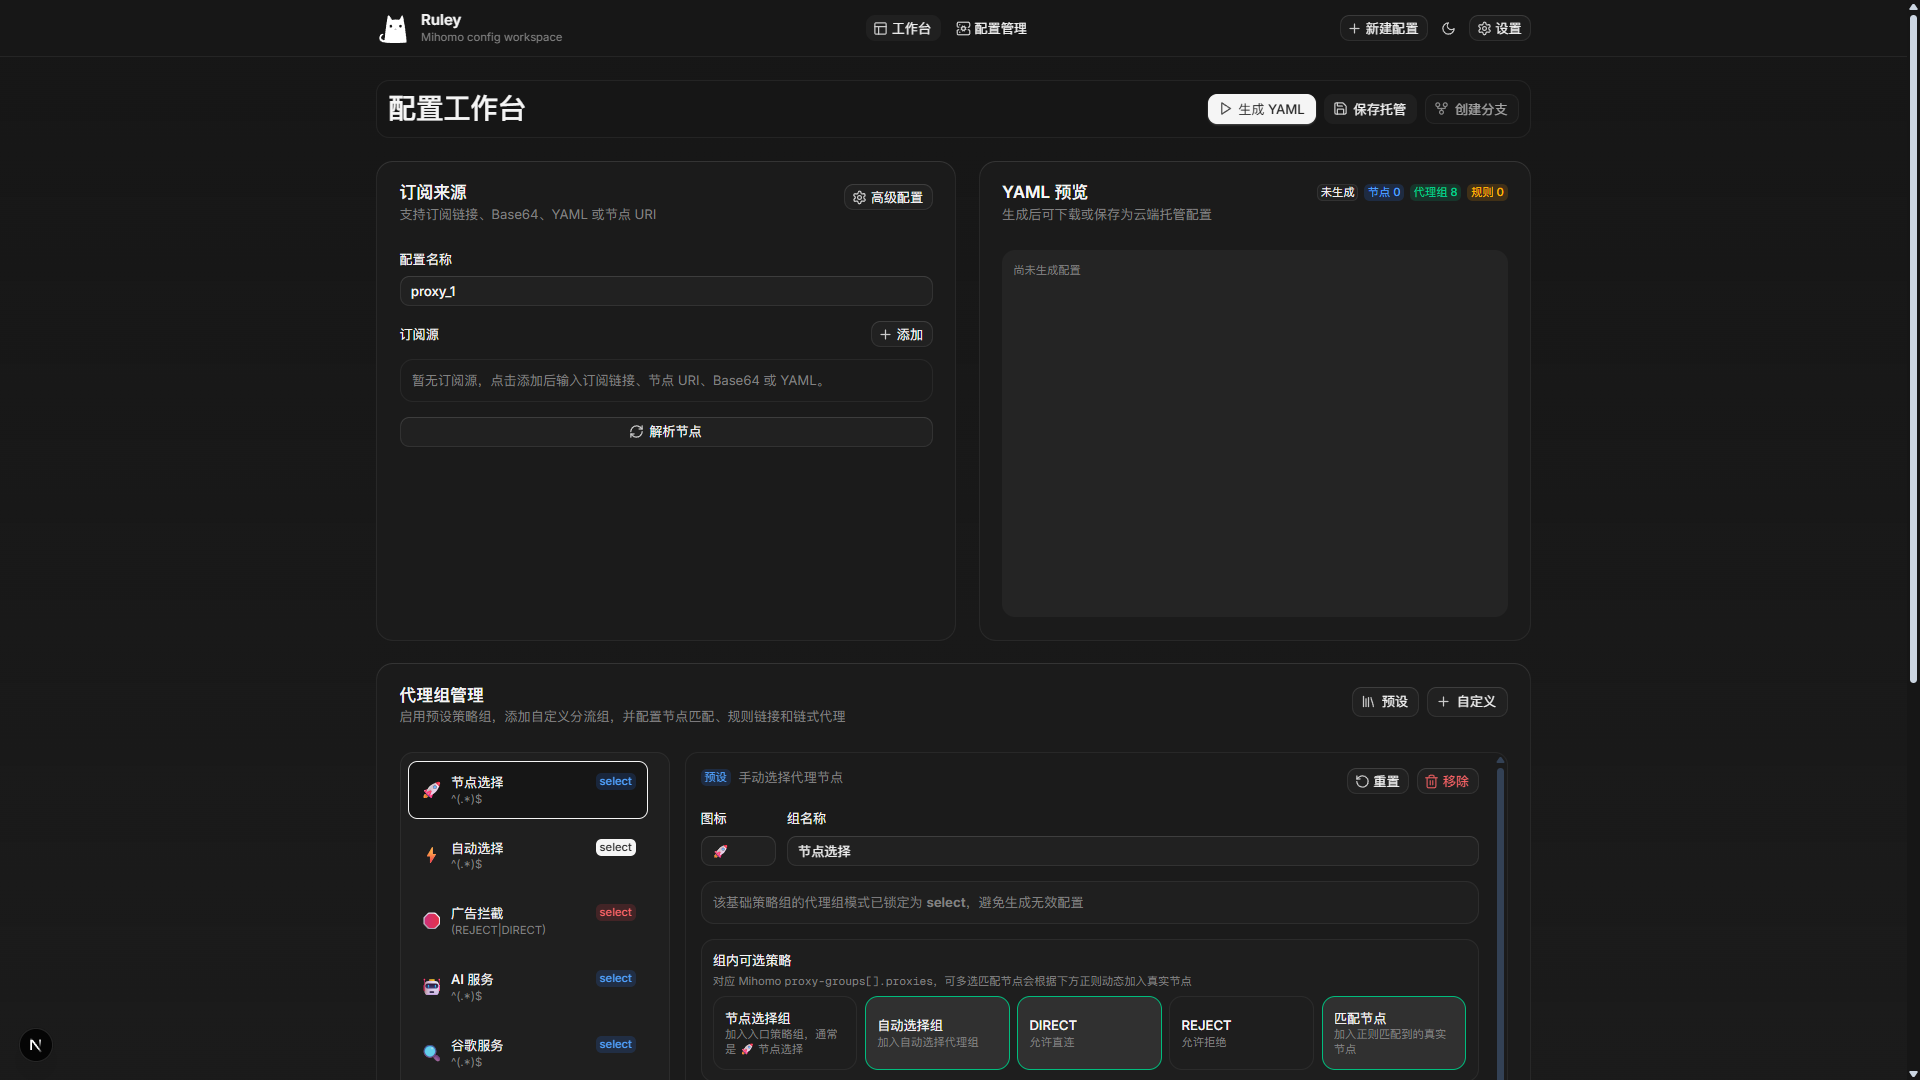Click the 未生成 status badge
Screen dimensions: 1921x1081
[x=1337, y=192]
